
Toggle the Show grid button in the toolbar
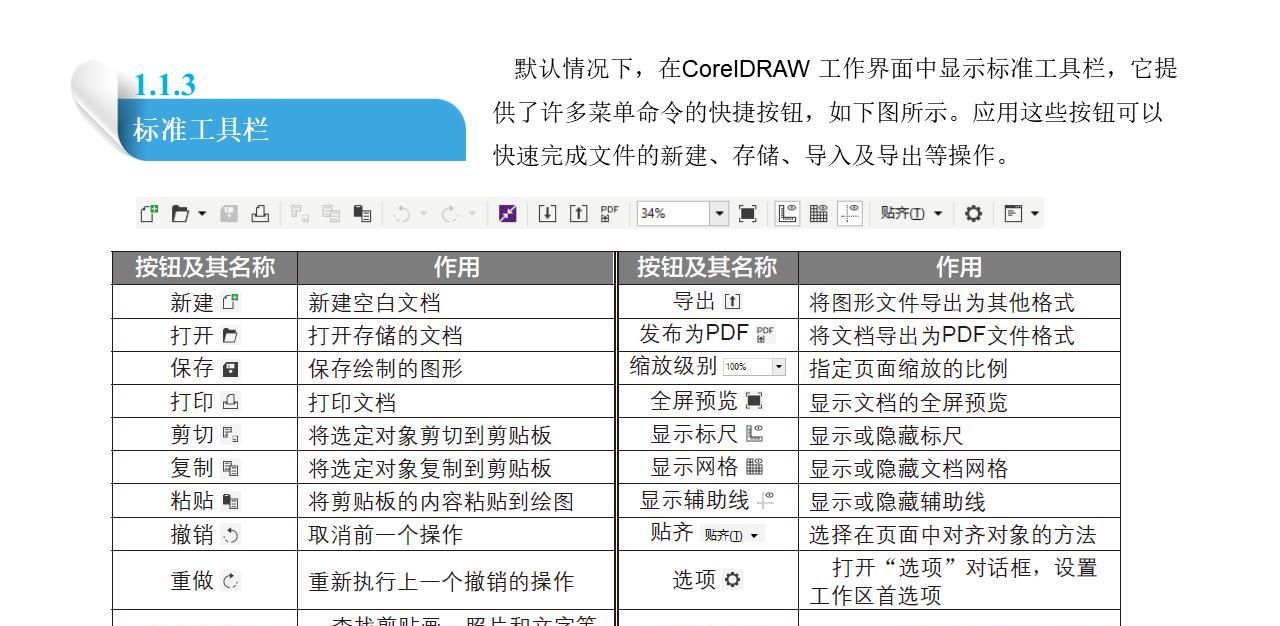click(819, 213)
